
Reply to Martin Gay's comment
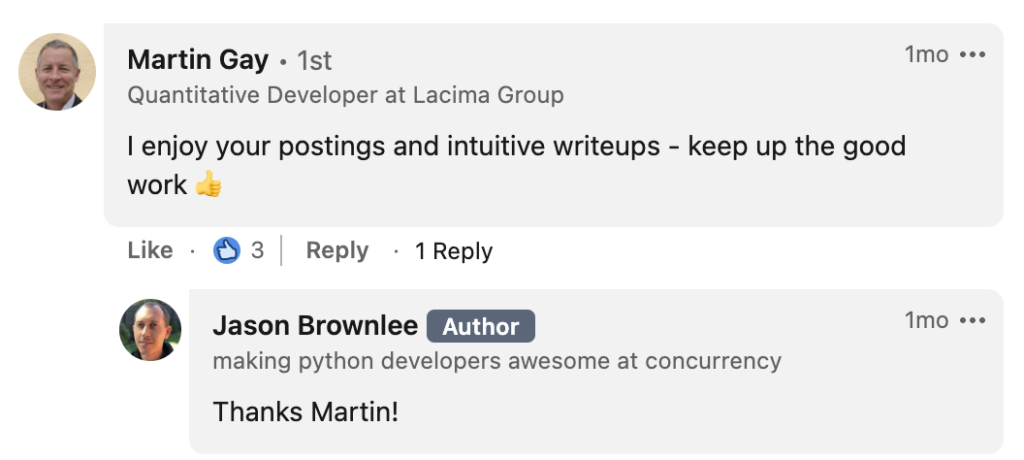(x=337, y=251)
